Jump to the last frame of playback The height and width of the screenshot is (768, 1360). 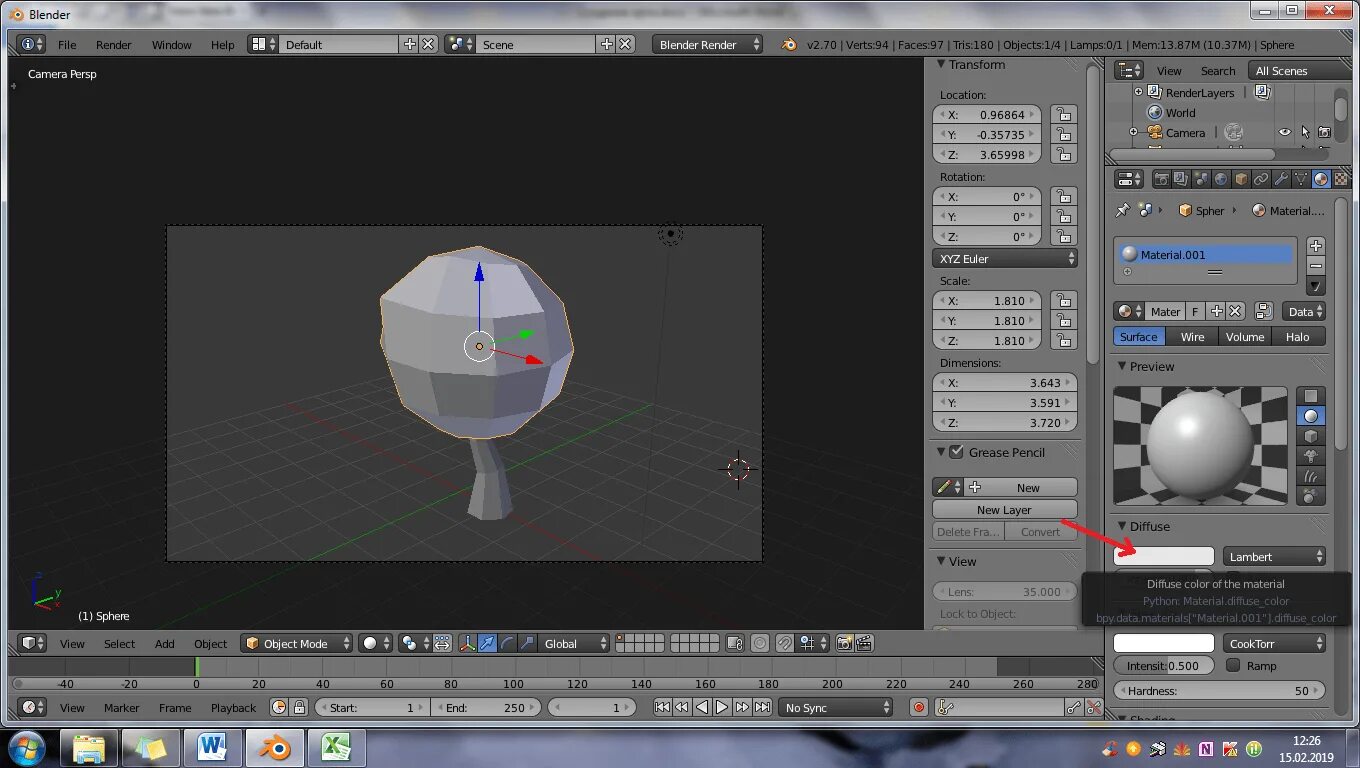(x=762, y=708)
